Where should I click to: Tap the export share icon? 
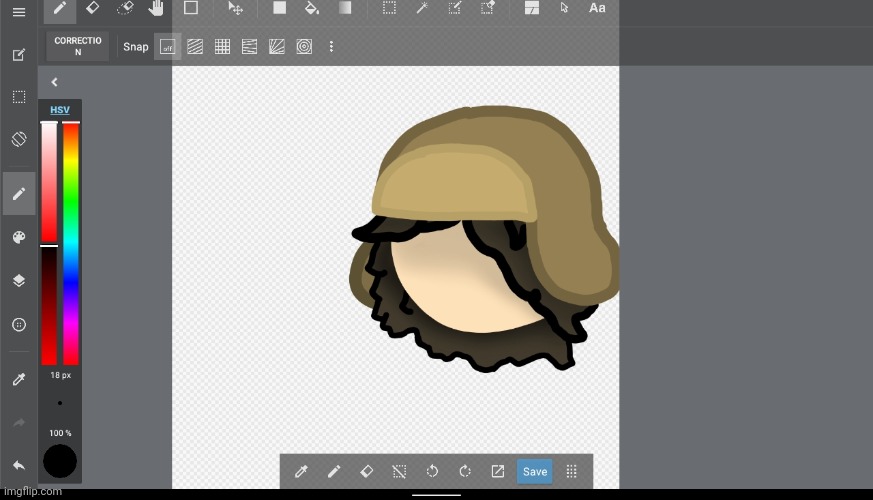click(x=498, y=472)
